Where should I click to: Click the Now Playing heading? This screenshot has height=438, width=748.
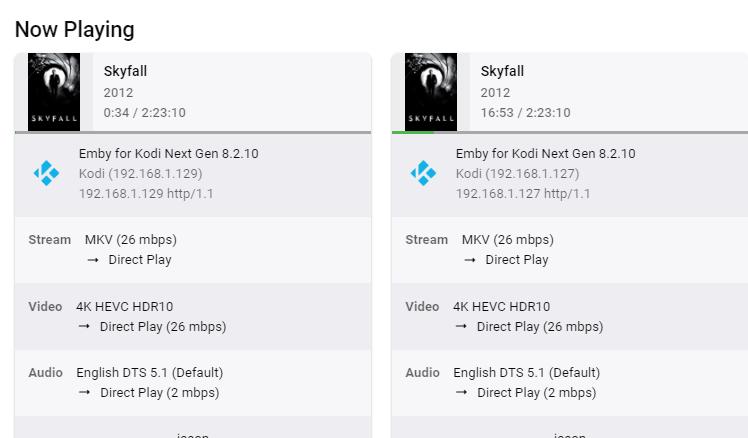75,29
